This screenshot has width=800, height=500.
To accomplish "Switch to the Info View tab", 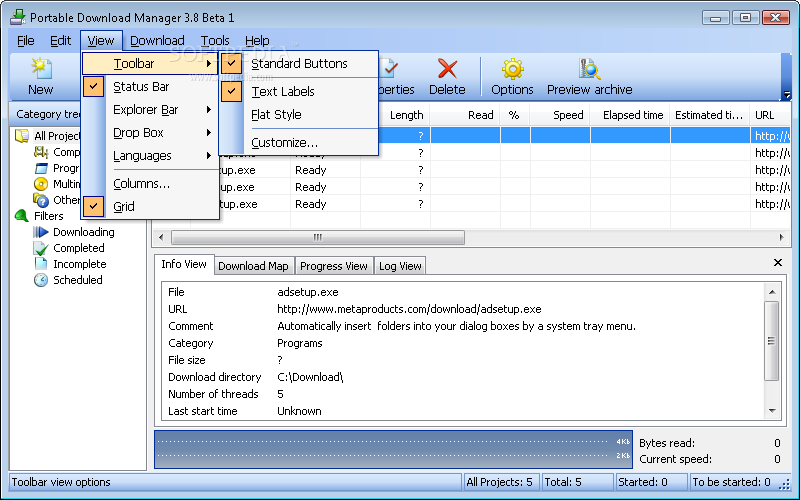I will (x=184, y=264).
